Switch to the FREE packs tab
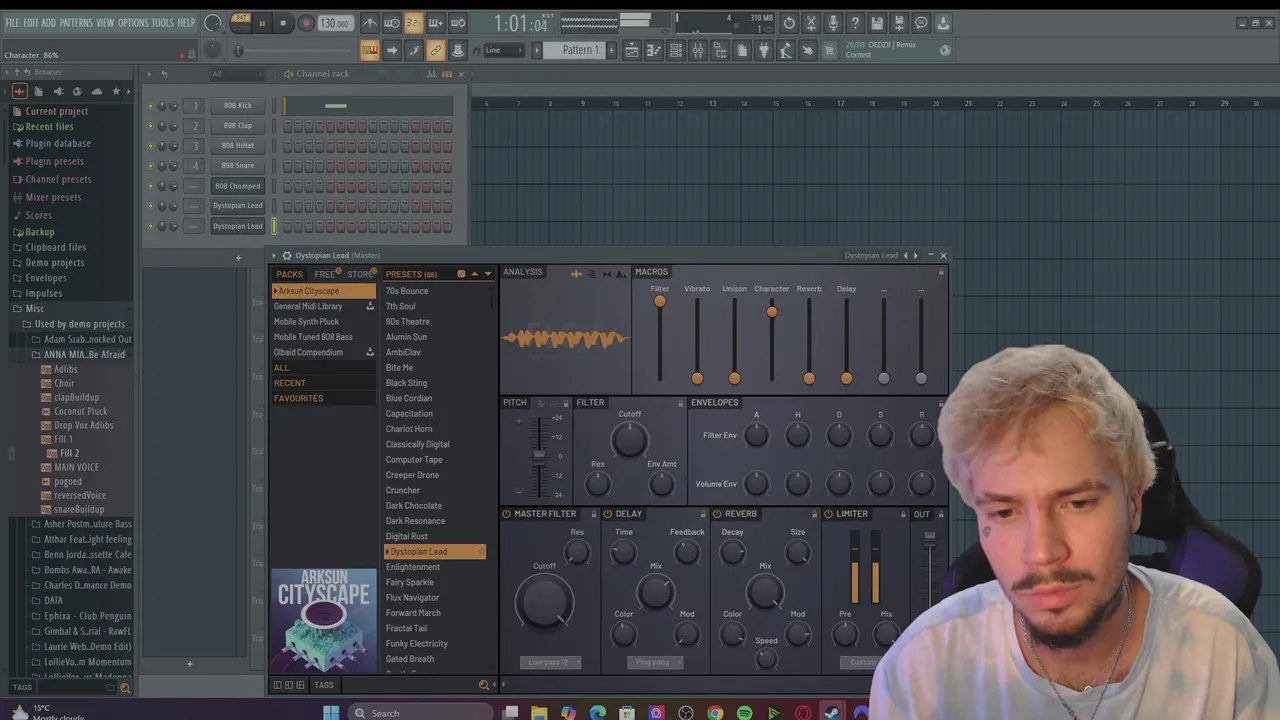This screenshot has height=720, width=1280. pyautogui.click(x=326, y=274)
